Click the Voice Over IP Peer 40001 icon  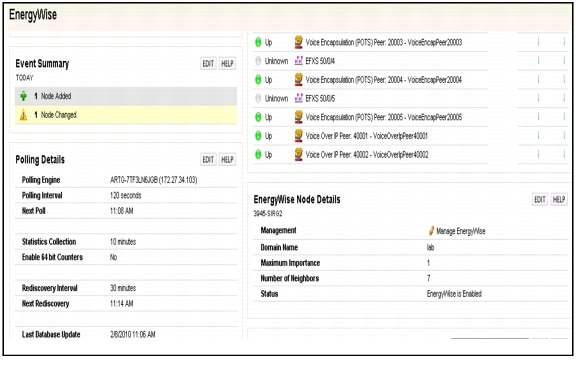299,136
